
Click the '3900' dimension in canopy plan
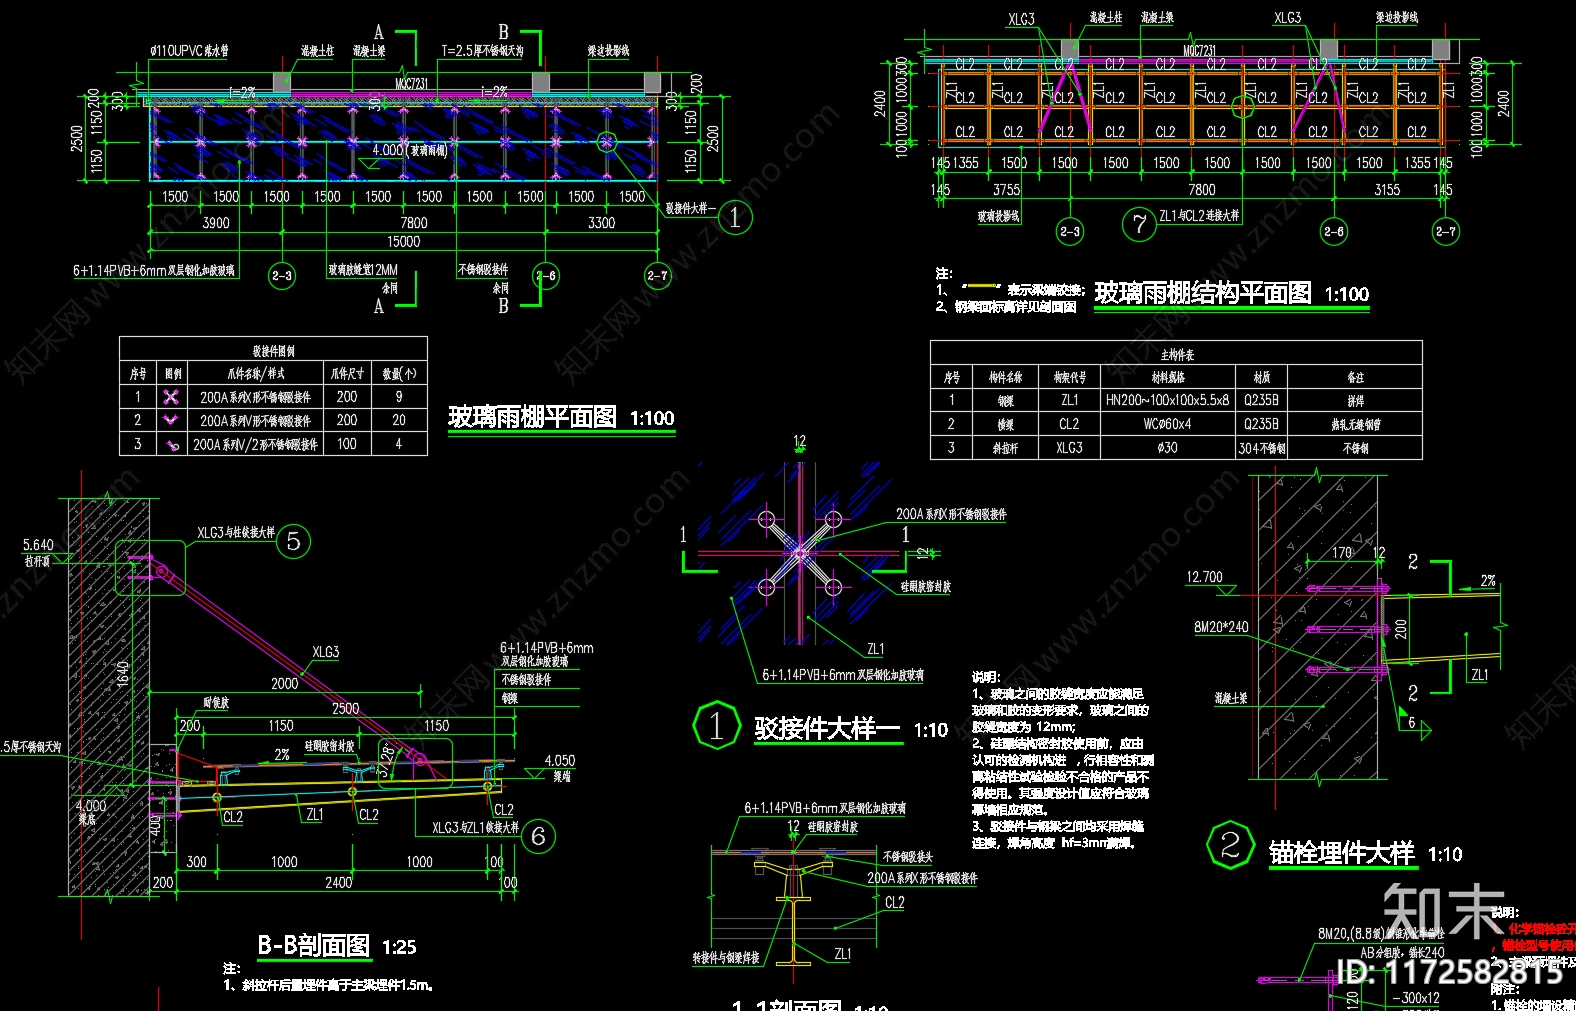point(216,222)
